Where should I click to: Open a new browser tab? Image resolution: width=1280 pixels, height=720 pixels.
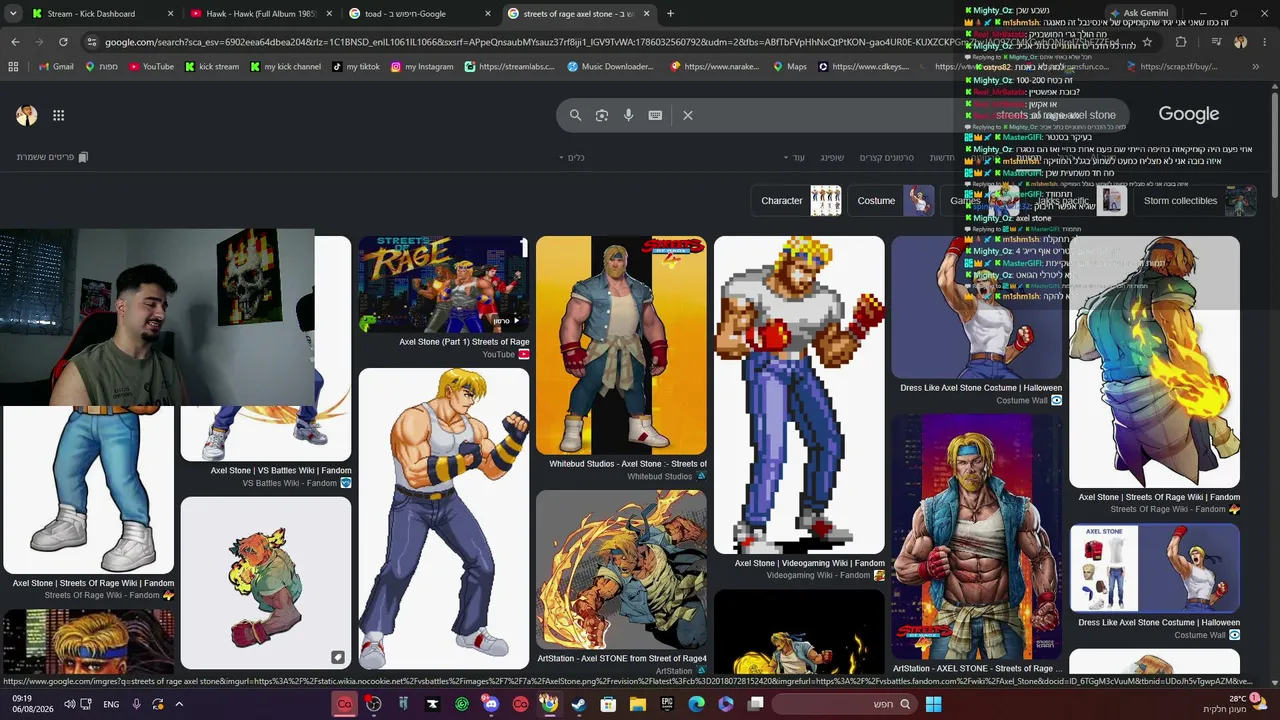670,14
